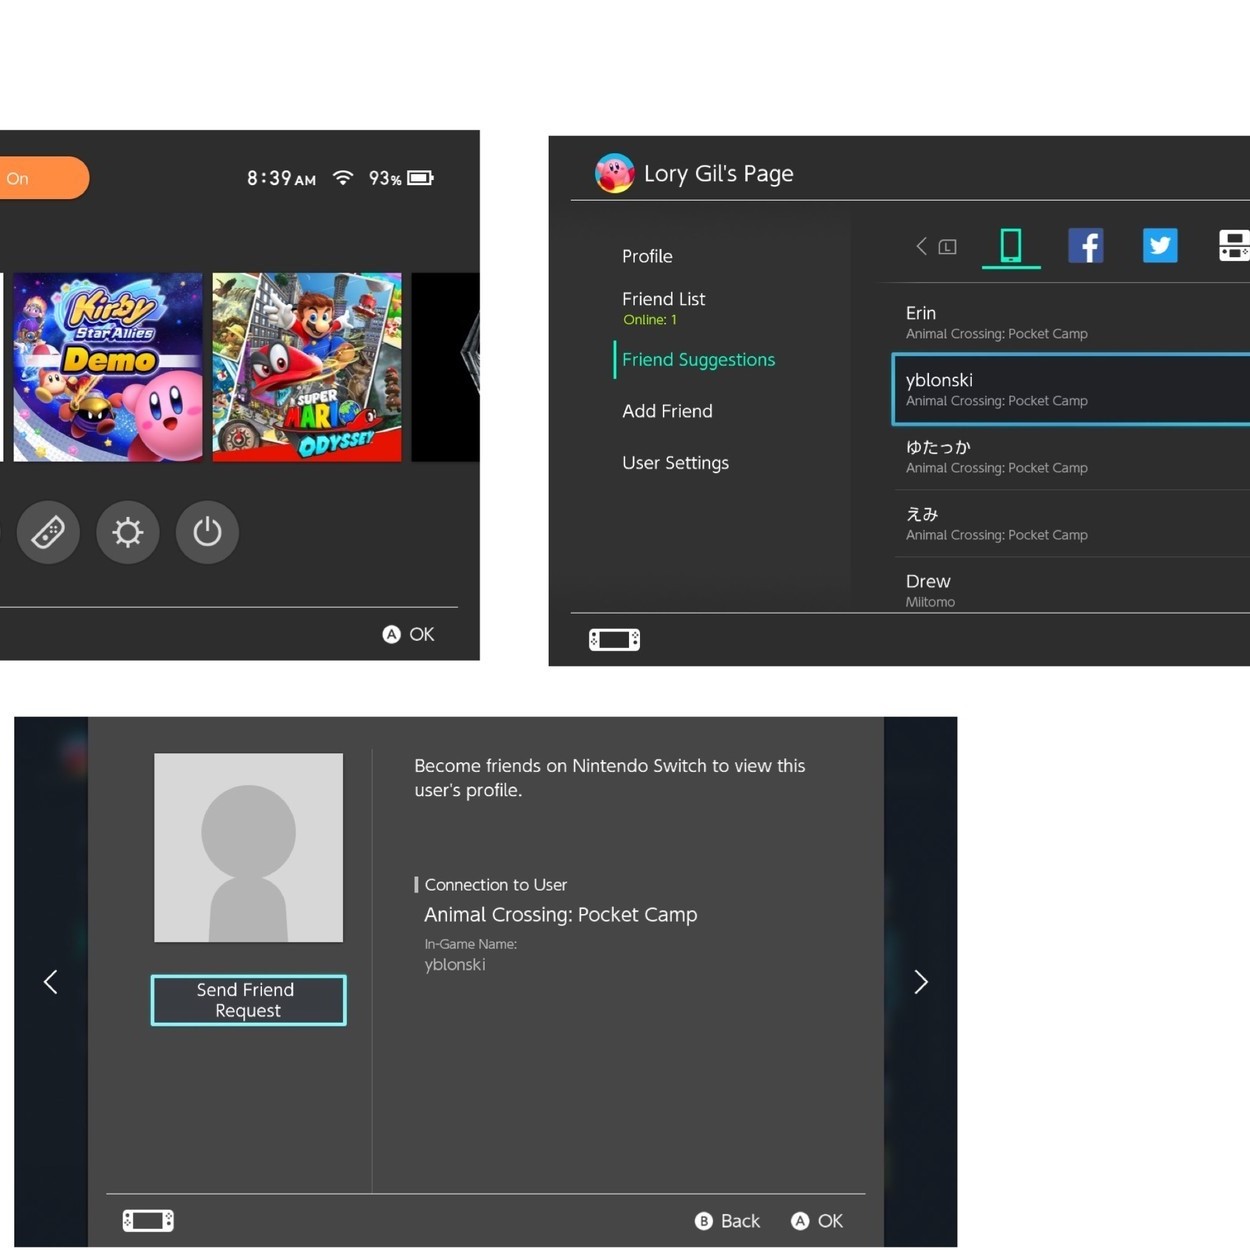The height and width of the screenshot is (1250, 1250).
Task: Click the Wi-Fi status icon
Action: (x=341, y=177)
